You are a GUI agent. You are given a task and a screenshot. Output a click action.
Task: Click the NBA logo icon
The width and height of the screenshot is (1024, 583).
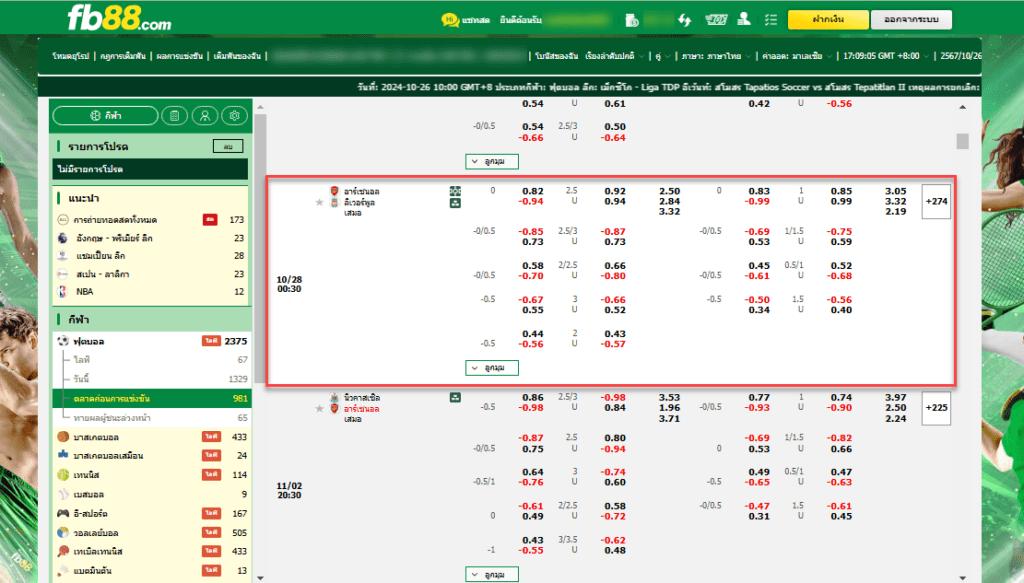[63, 292]
